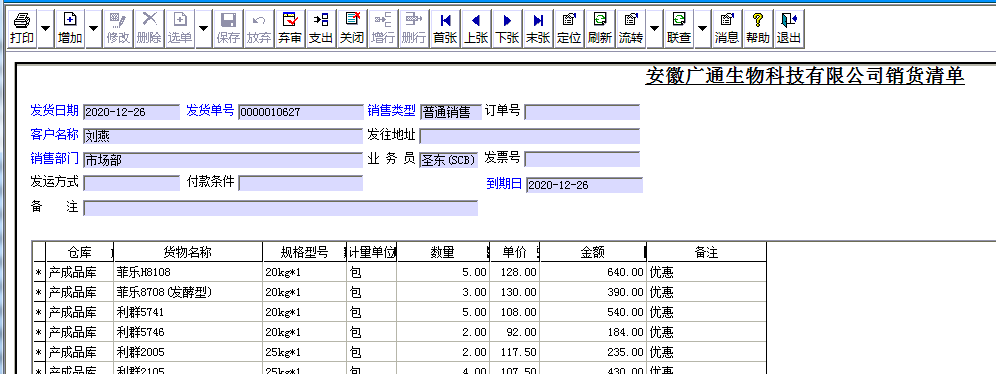Click the 发运方式 input field
This screenshot has height=374, width=996.
[x=131, y=184]
